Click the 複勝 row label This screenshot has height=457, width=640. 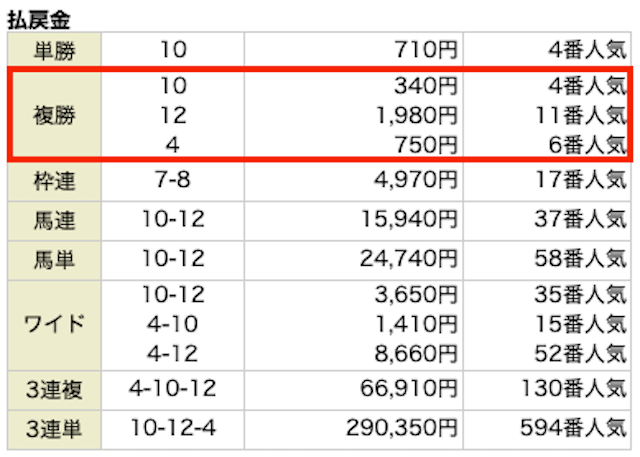[54, 115]
